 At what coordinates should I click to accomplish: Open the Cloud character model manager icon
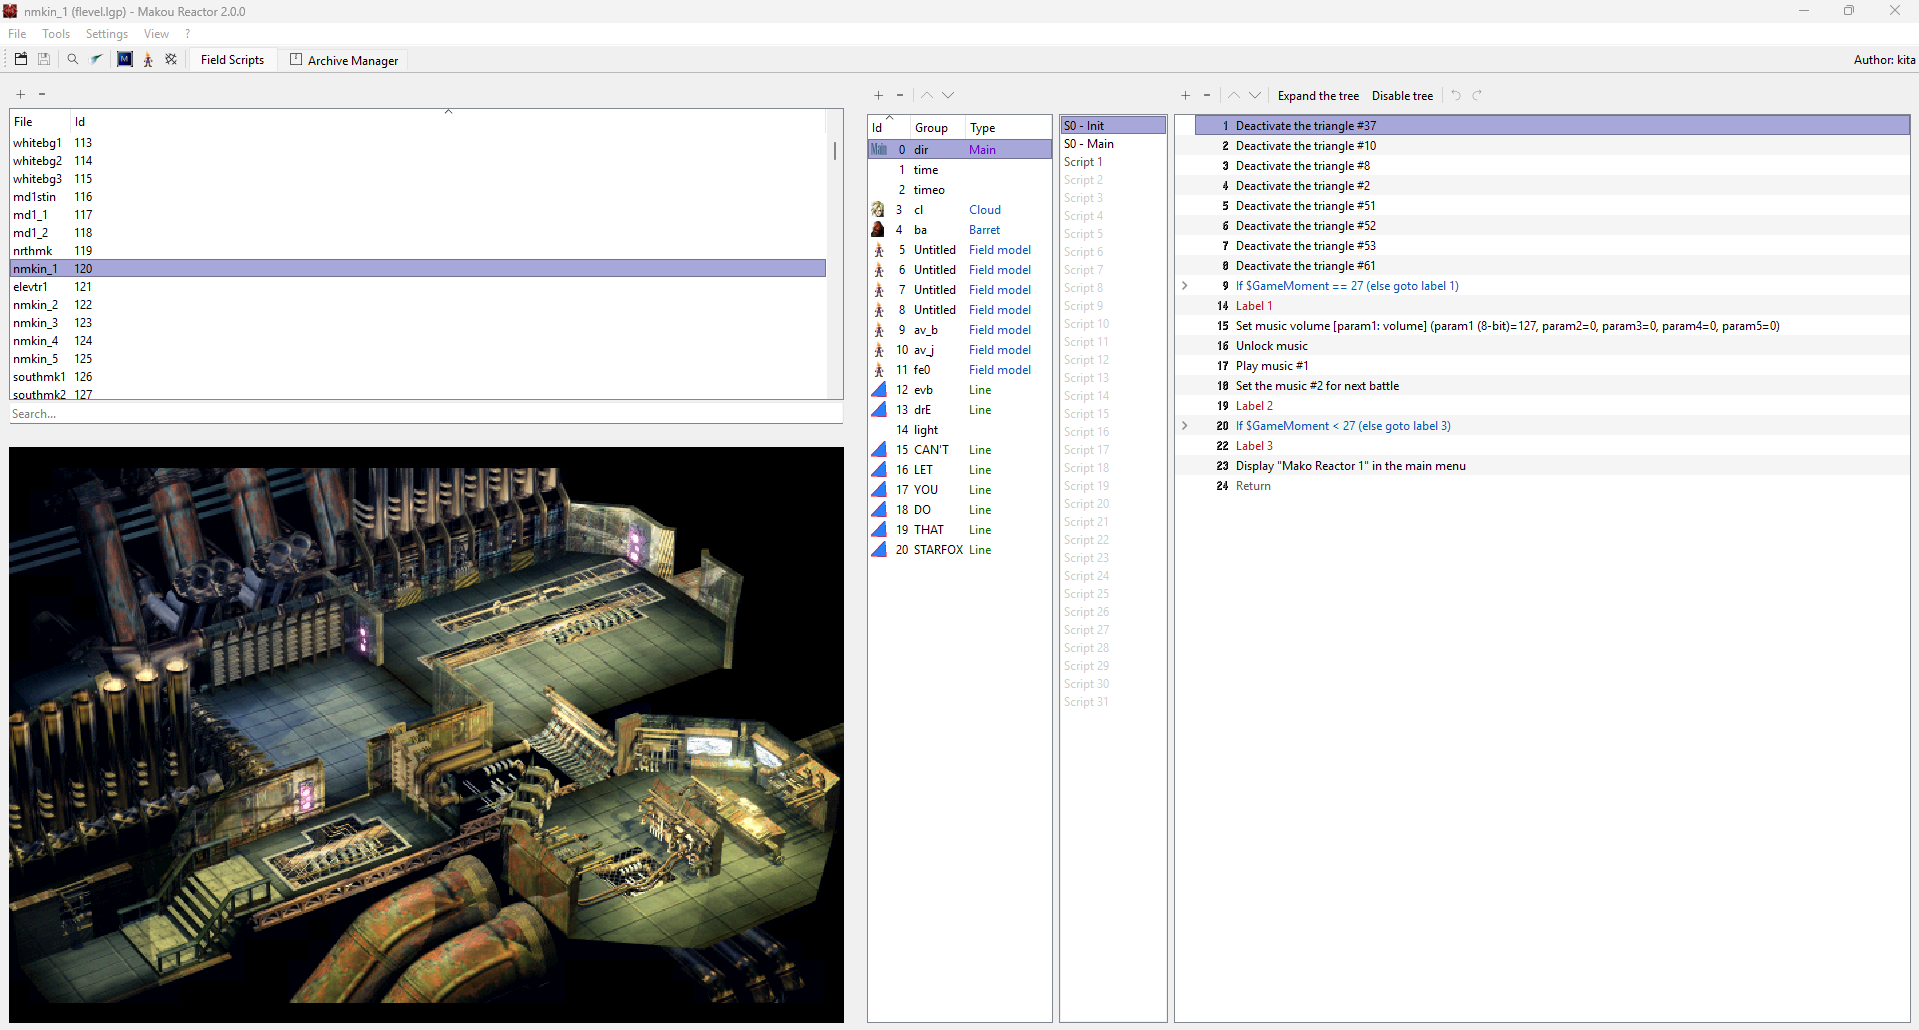148,60
